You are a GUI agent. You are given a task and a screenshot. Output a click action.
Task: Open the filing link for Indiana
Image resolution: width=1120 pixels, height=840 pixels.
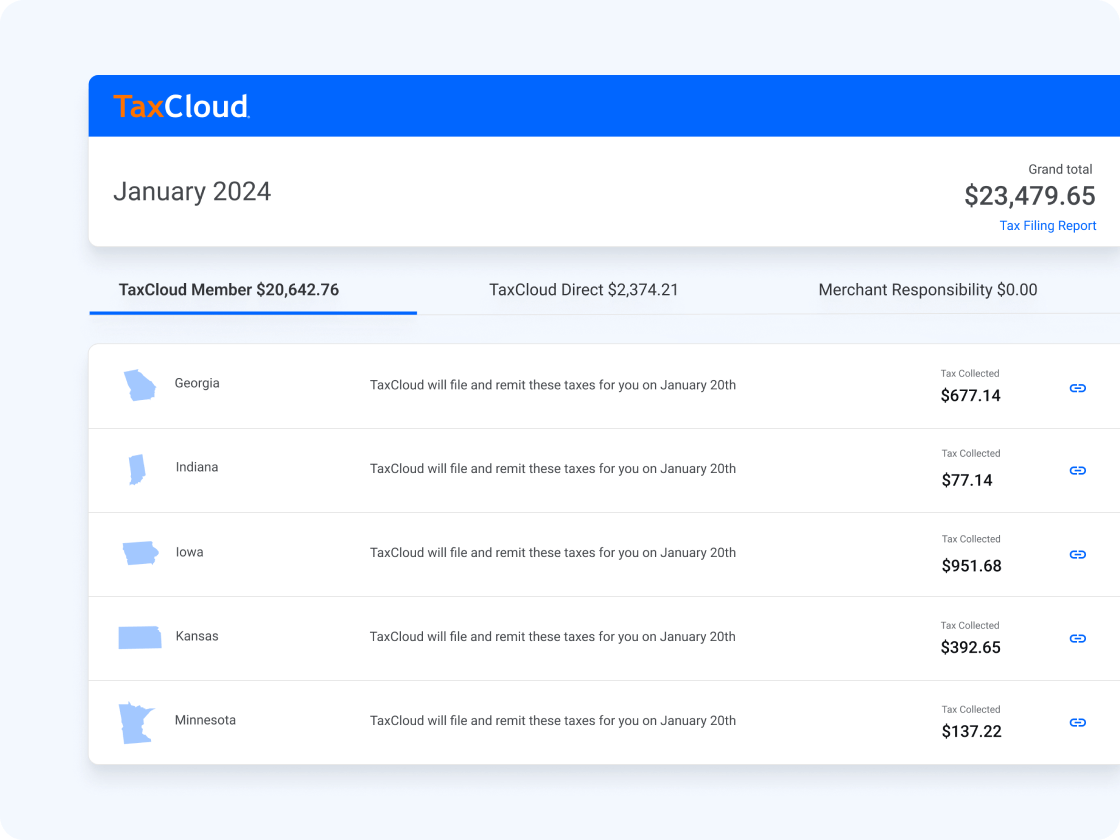coord(1077,470)
